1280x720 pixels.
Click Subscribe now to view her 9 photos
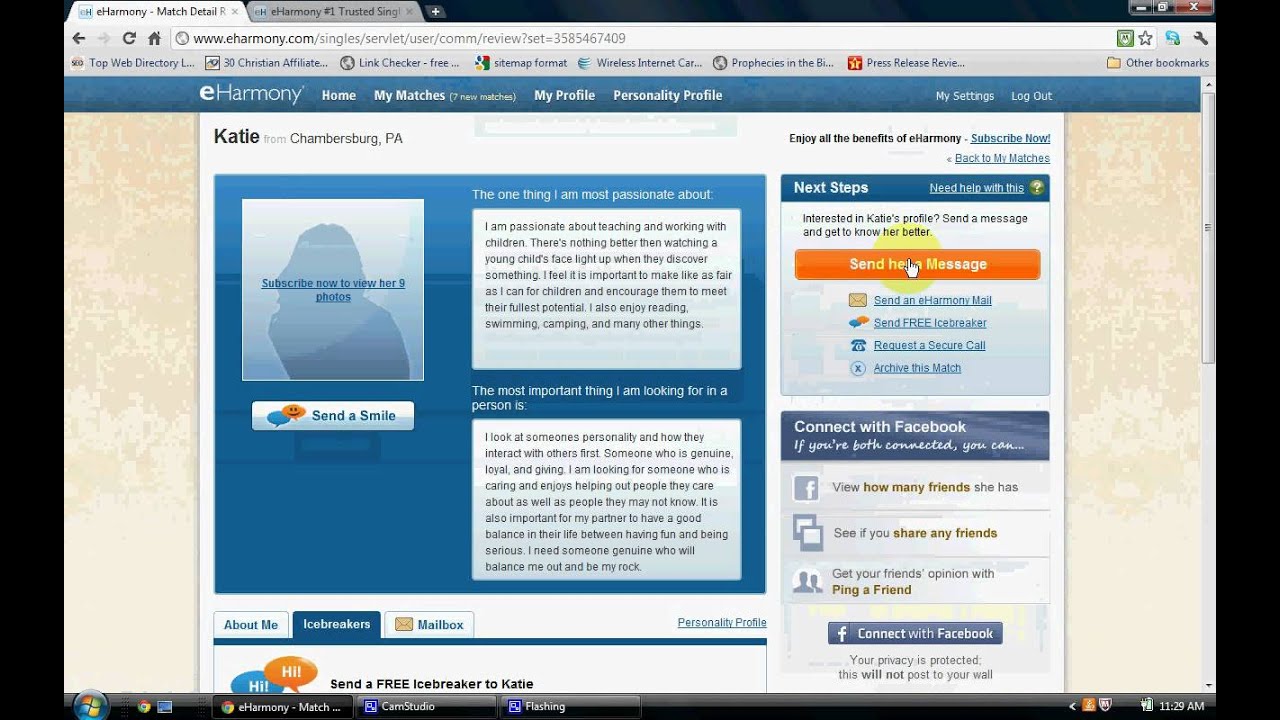(x=333, y=290)
